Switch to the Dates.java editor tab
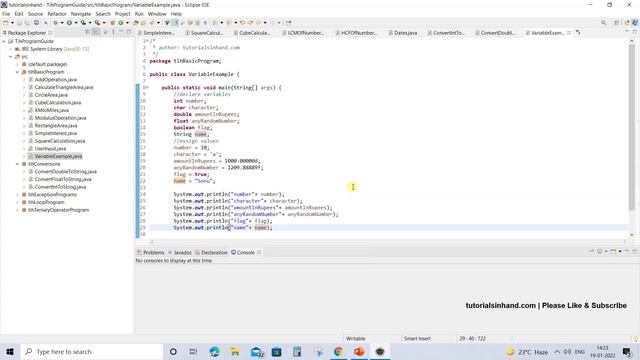The image size is (640, 360). click(x=403, y=33)
